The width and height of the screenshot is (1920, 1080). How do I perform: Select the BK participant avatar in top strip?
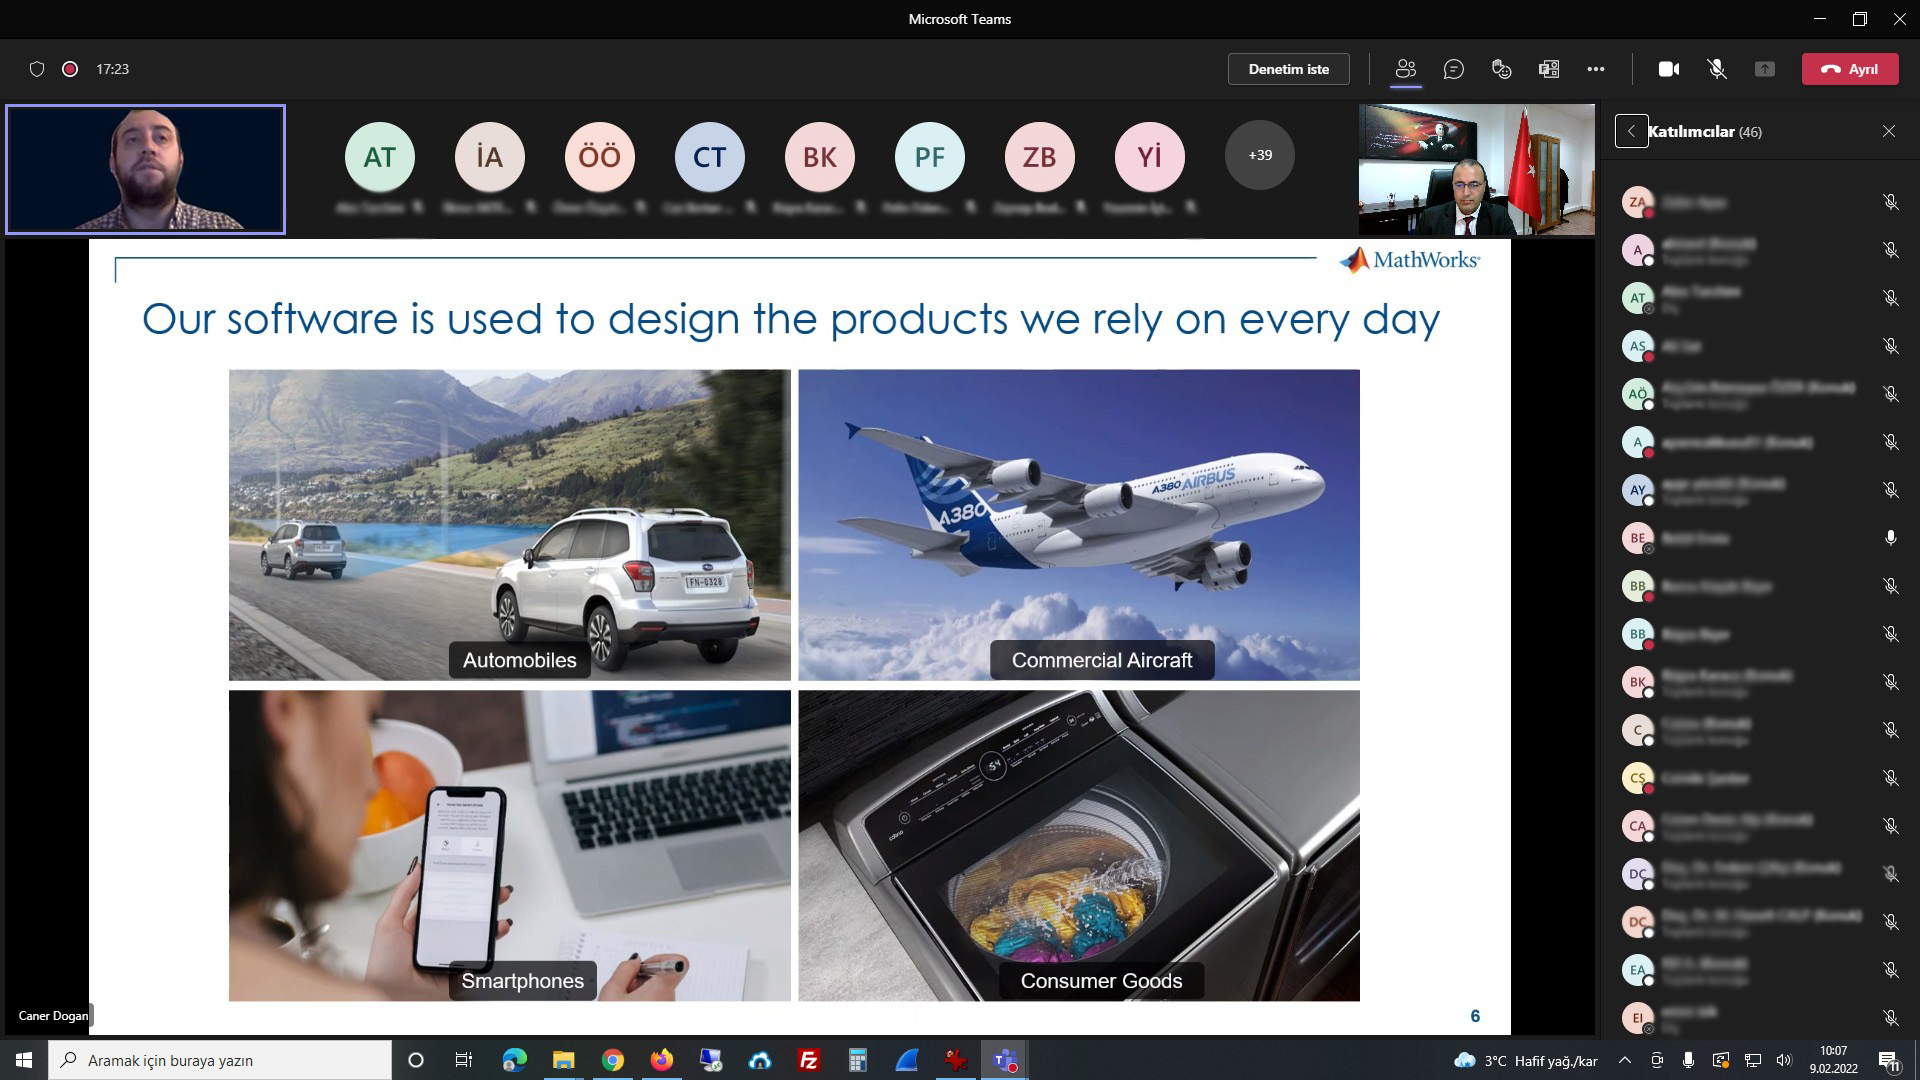point(820,156)
